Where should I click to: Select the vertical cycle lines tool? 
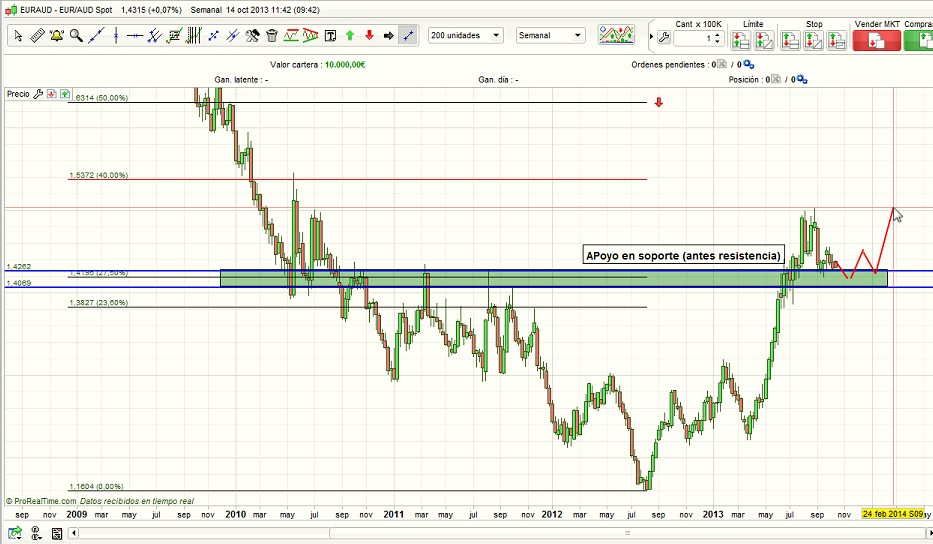click(194, 36)
